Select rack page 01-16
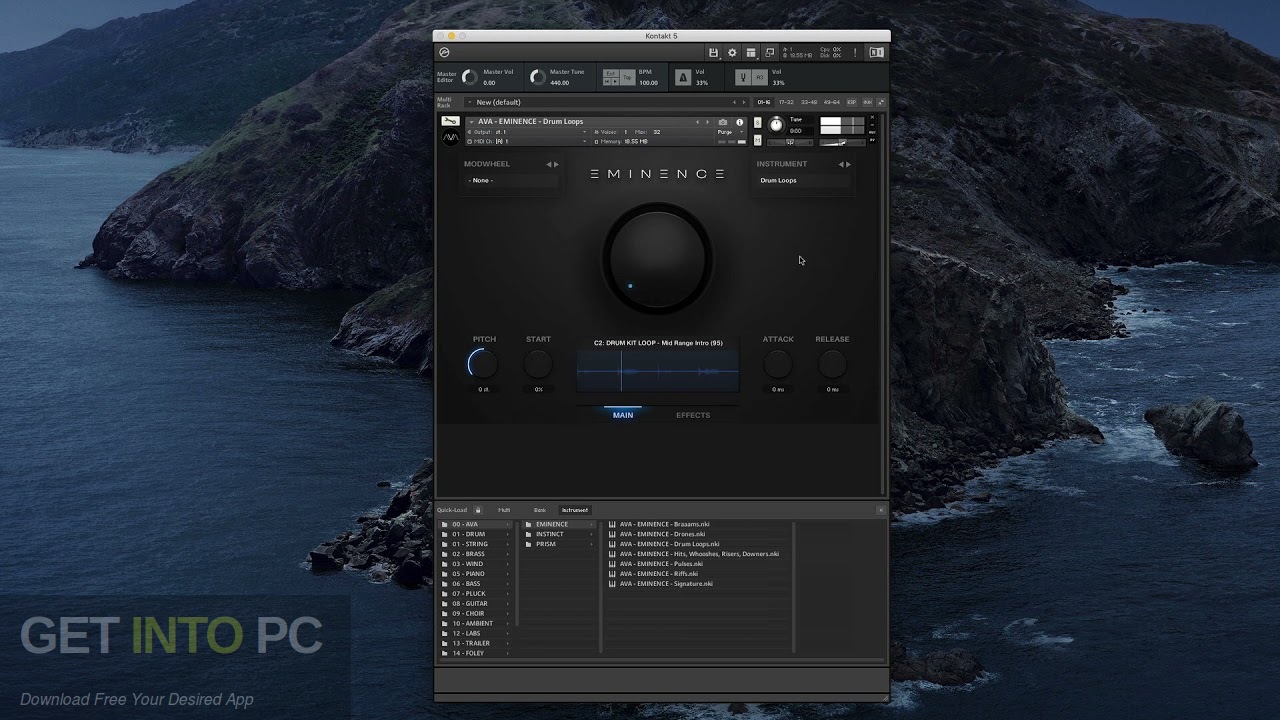This screenshot has height=720, width=1280. 764,102
